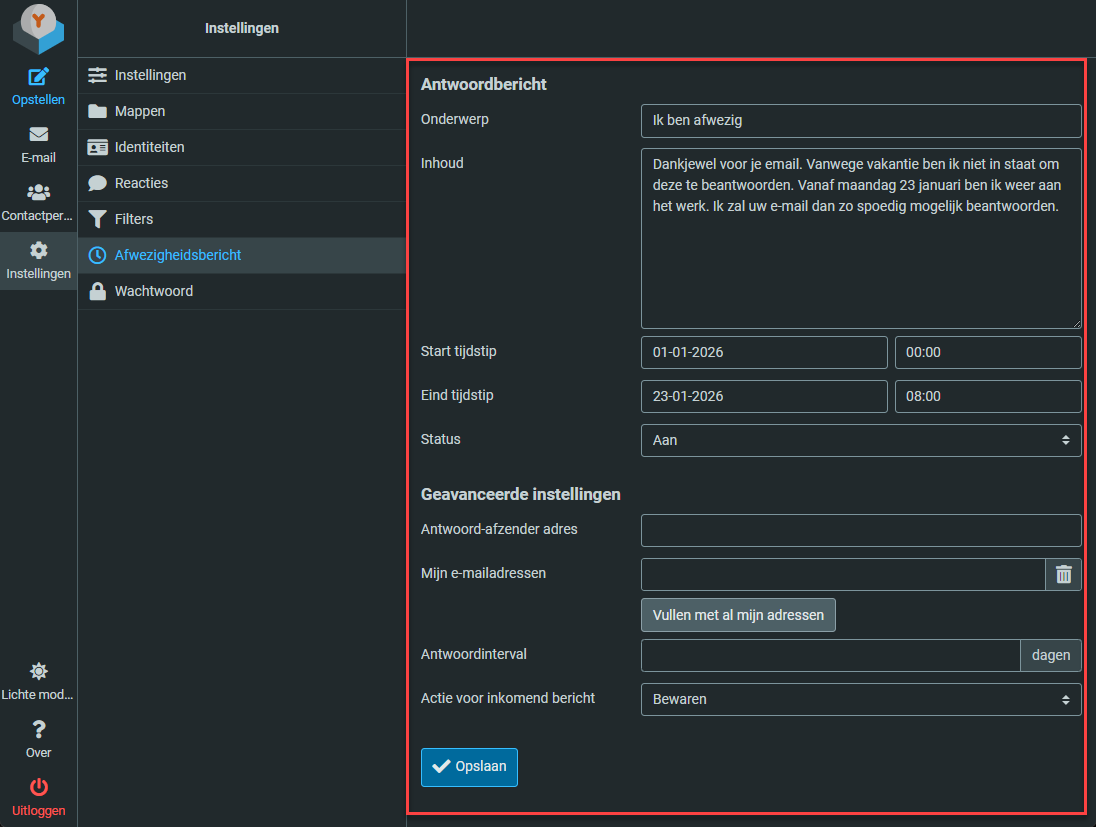Click Vullen met al mijn adressen button
1096x827 pixels.
738,615
